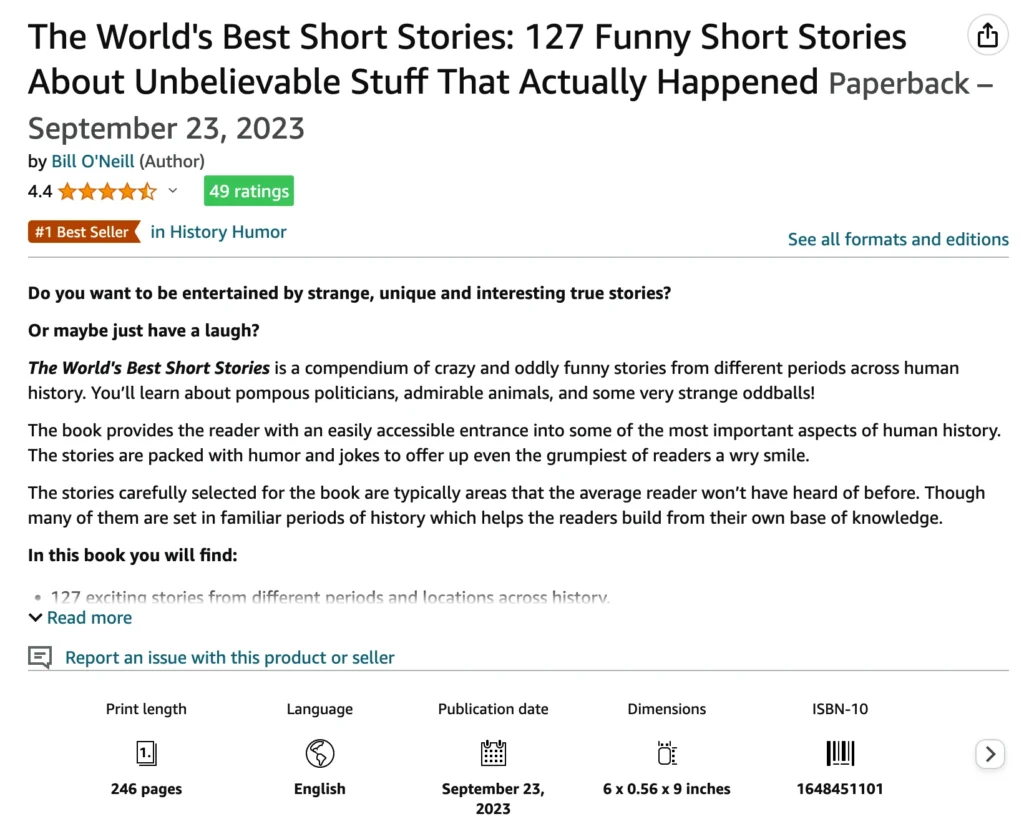Click the Dimensions ruler icon
This screenshot has height=829, width=1024.
(667, 753)
